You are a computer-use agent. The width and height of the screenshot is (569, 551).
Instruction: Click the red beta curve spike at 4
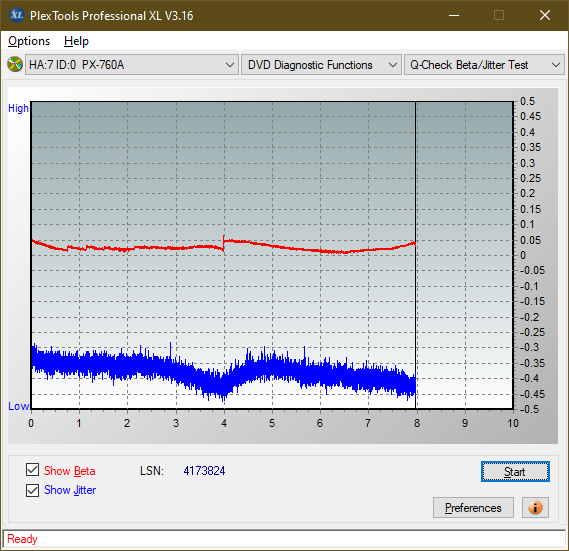click(224, 242)
